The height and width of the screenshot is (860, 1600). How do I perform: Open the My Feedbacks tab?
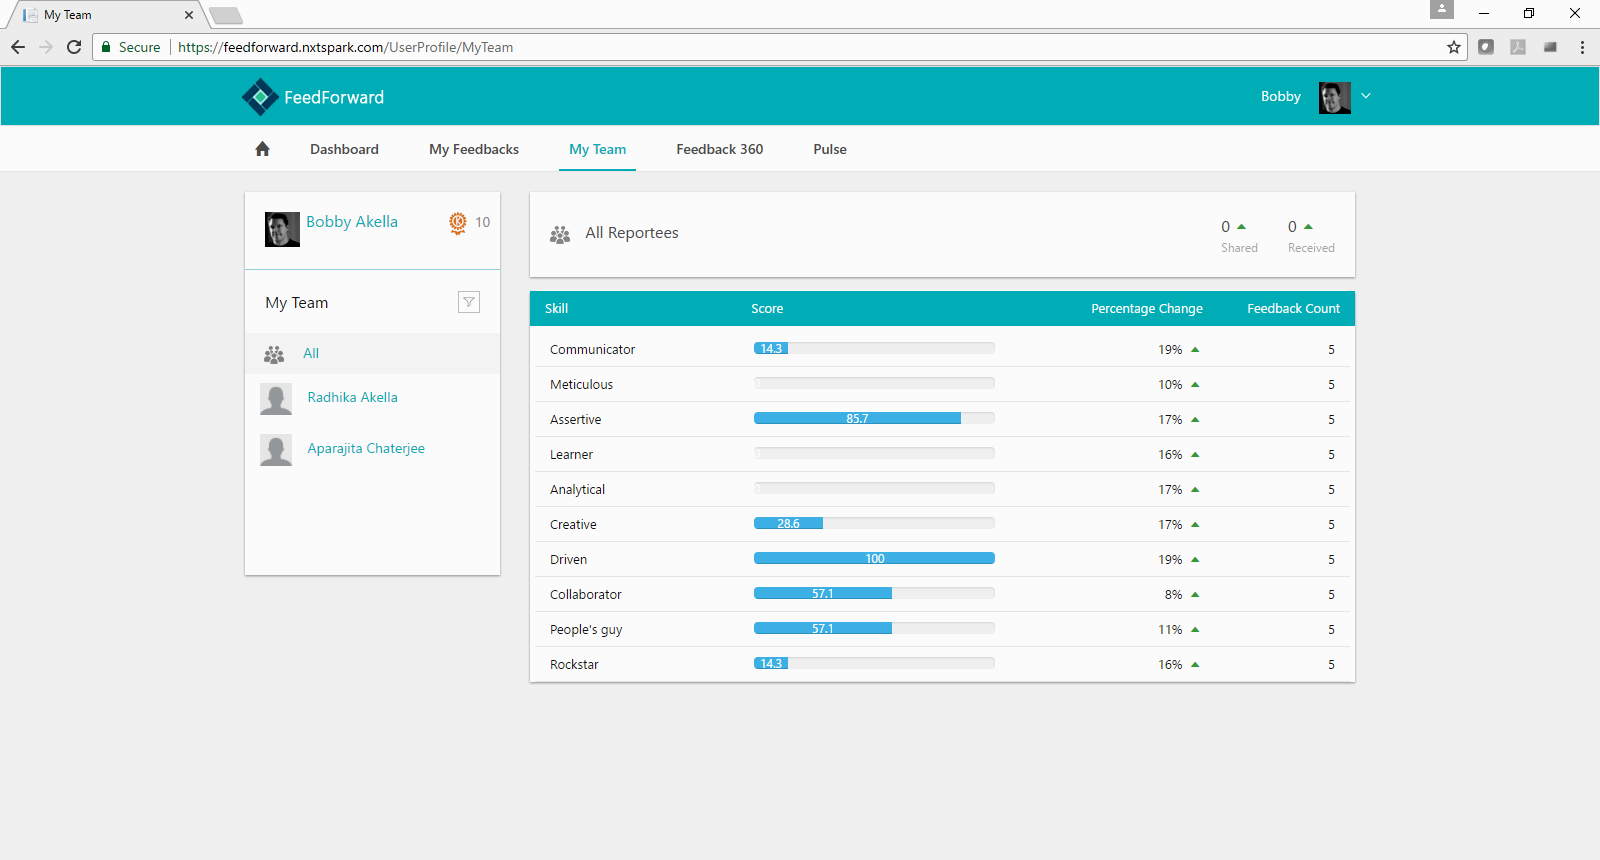474,149
